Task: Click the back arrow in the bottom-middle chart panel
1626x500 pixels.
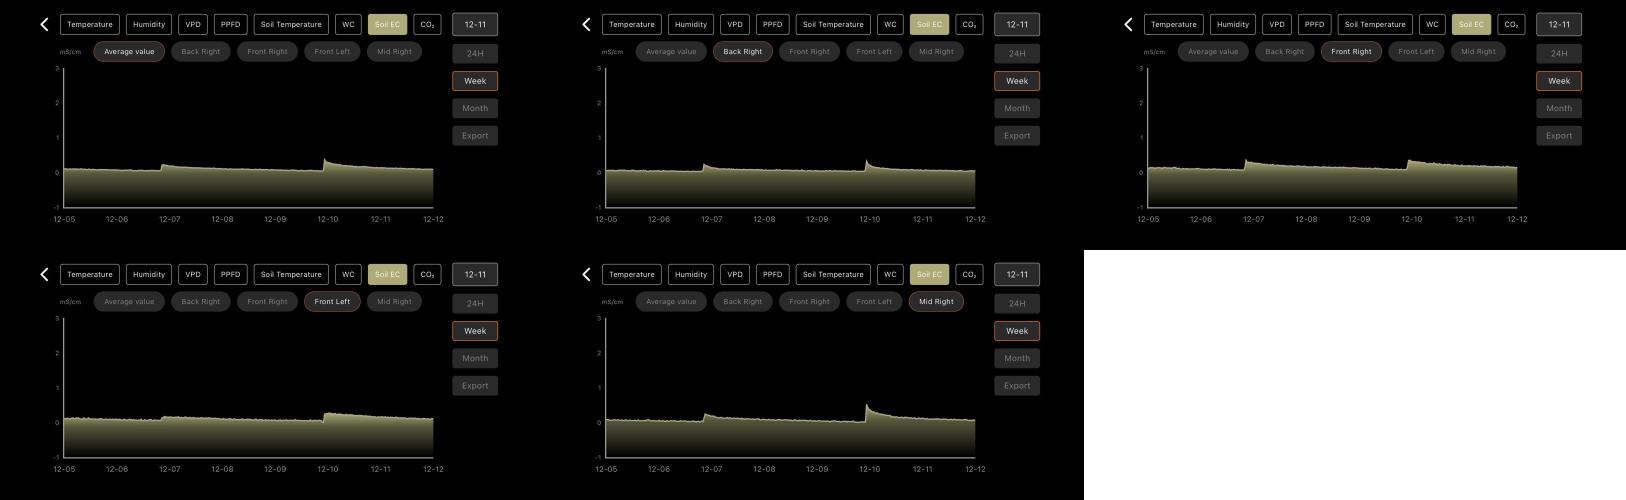Action: click(586, 275)
